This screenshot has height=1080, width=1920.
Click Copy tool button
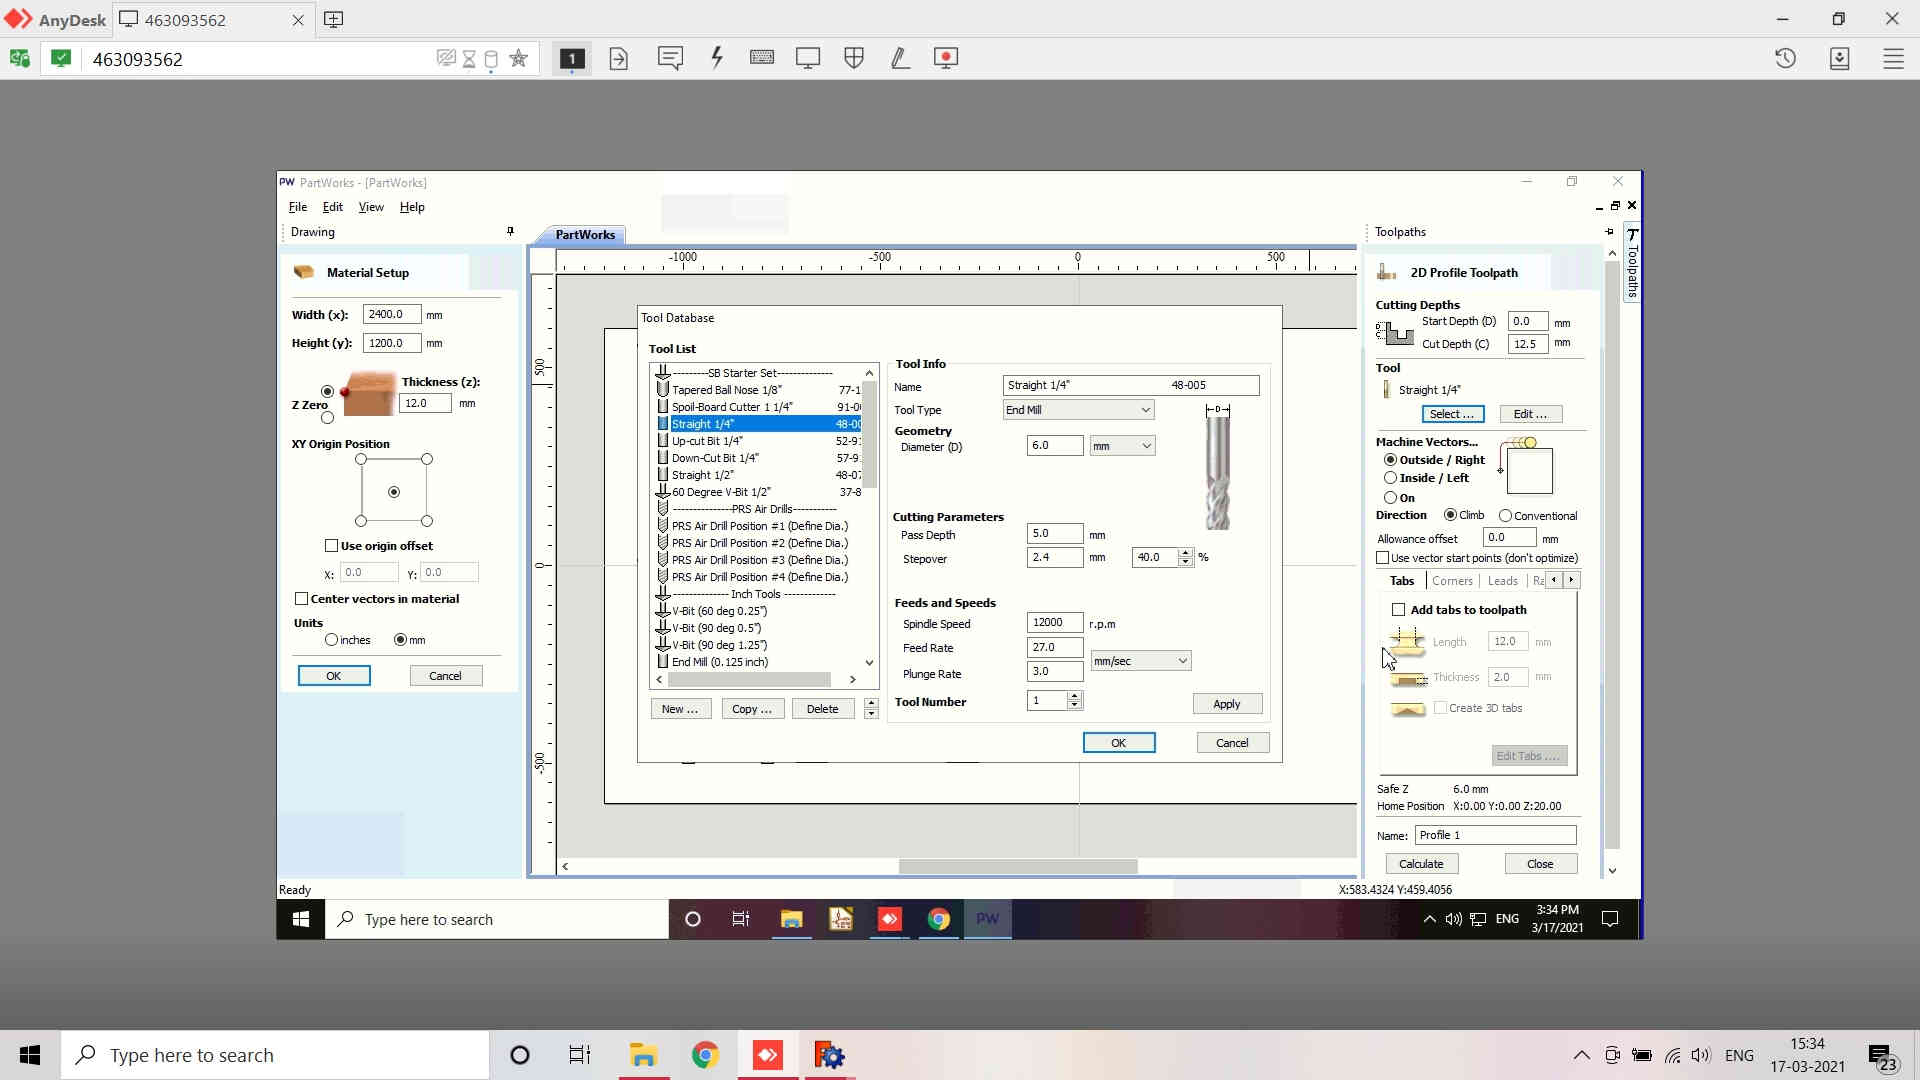(x=752, y=709)
